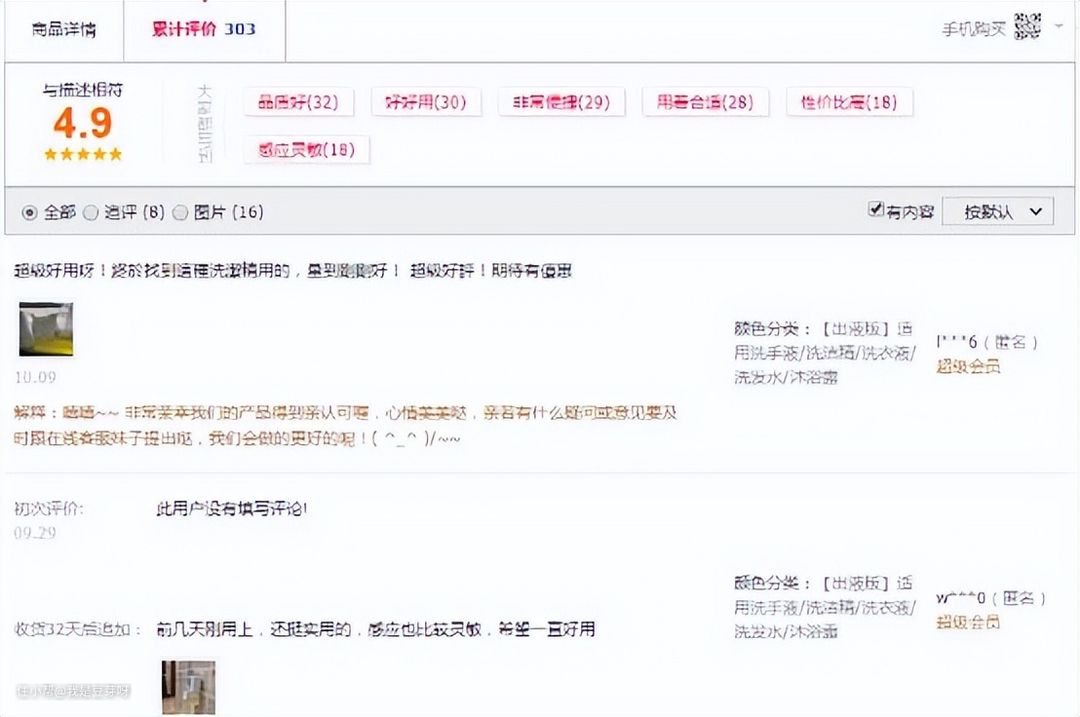Viewport: 1080px width, 717px height.
Task: Uncheck the 有内容 checkbox
Action: coord(876,211)
